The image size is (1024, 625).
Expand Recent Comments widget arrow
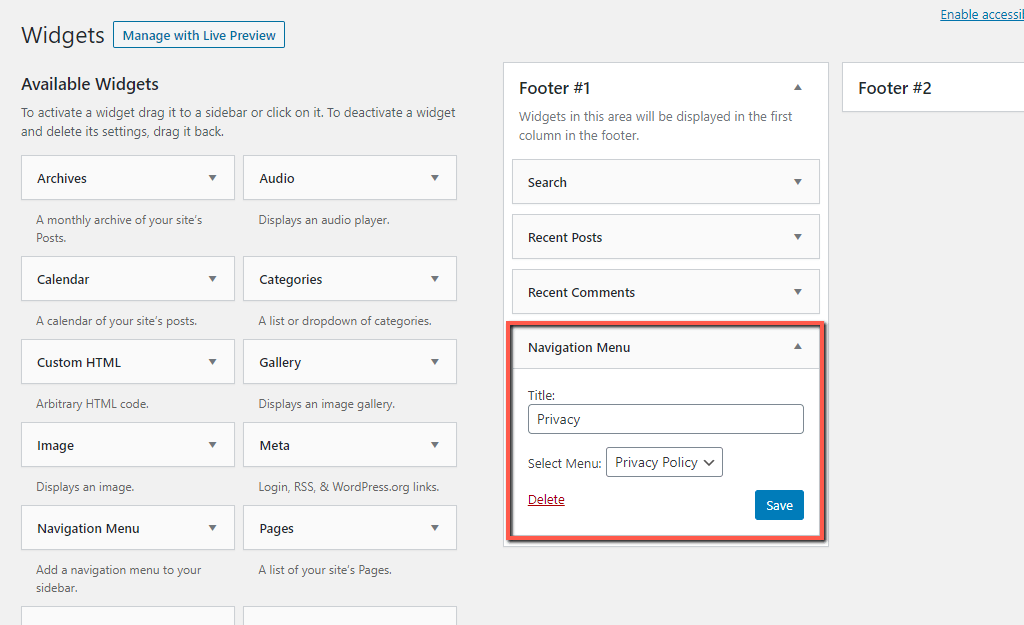[x=797, y=292]
